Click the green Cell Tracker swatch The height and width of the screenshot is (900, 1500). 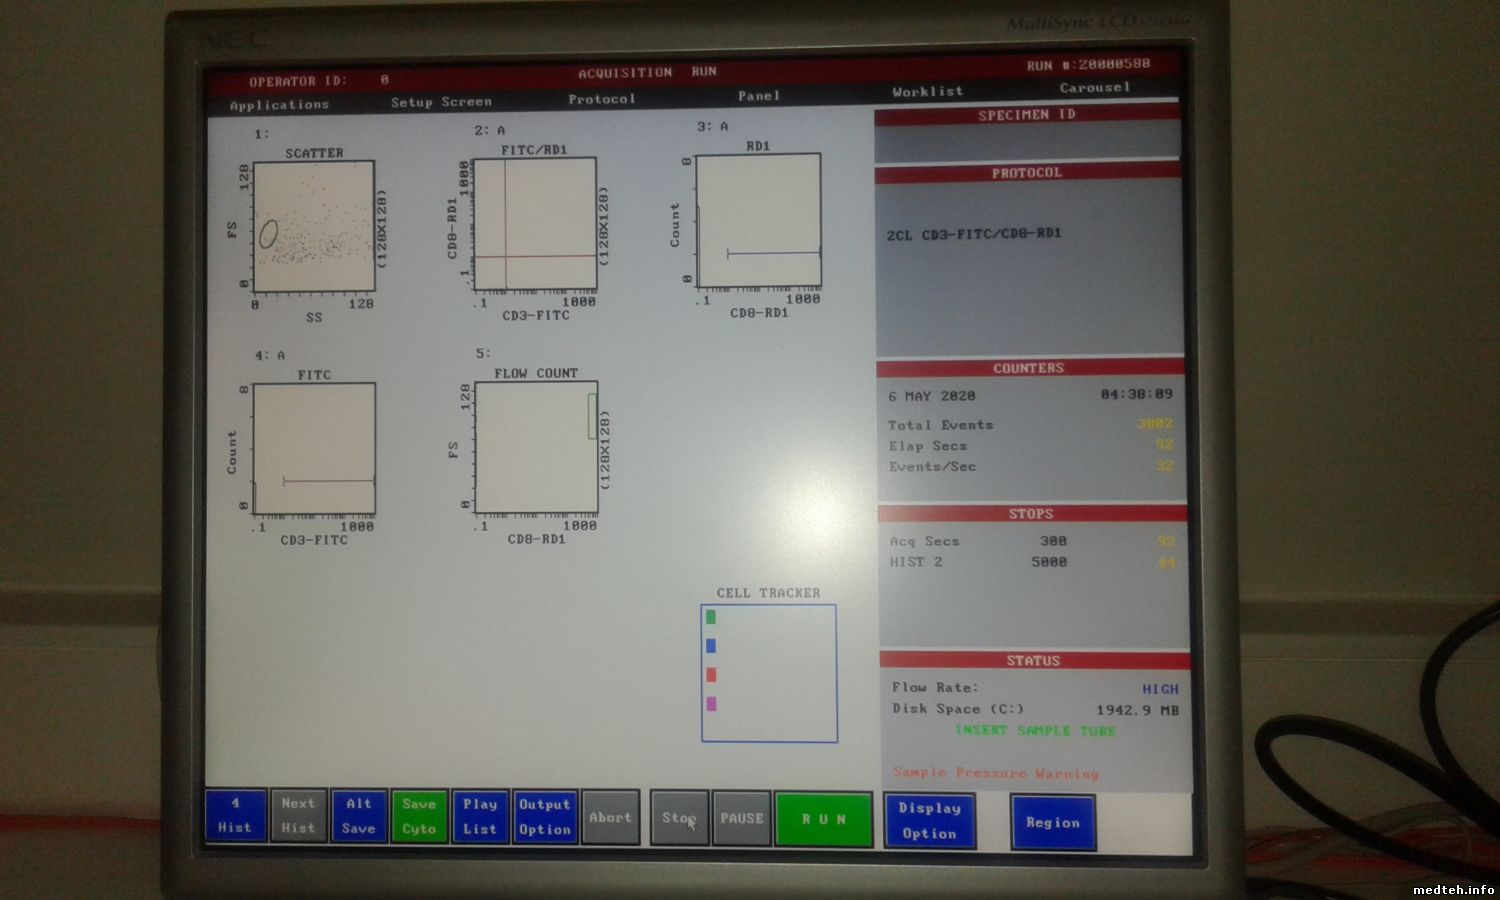coord(711,617)
